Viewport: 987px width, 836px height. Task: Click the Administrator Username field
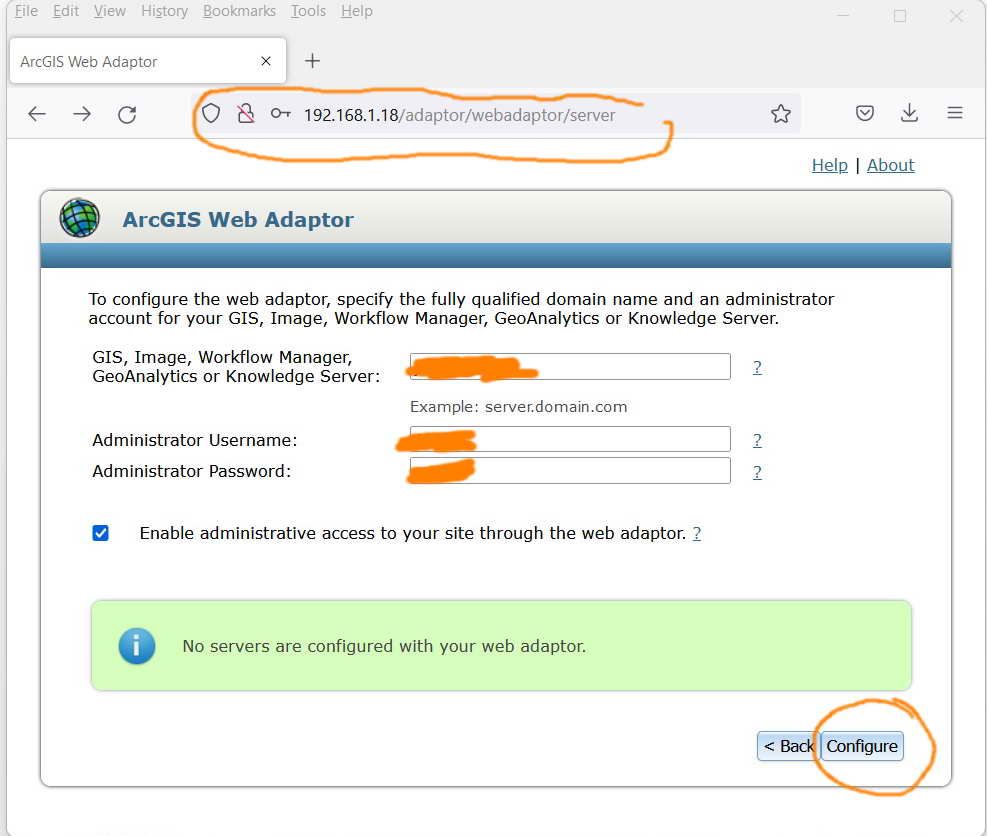pyautogui.click(x=570, y=439)
